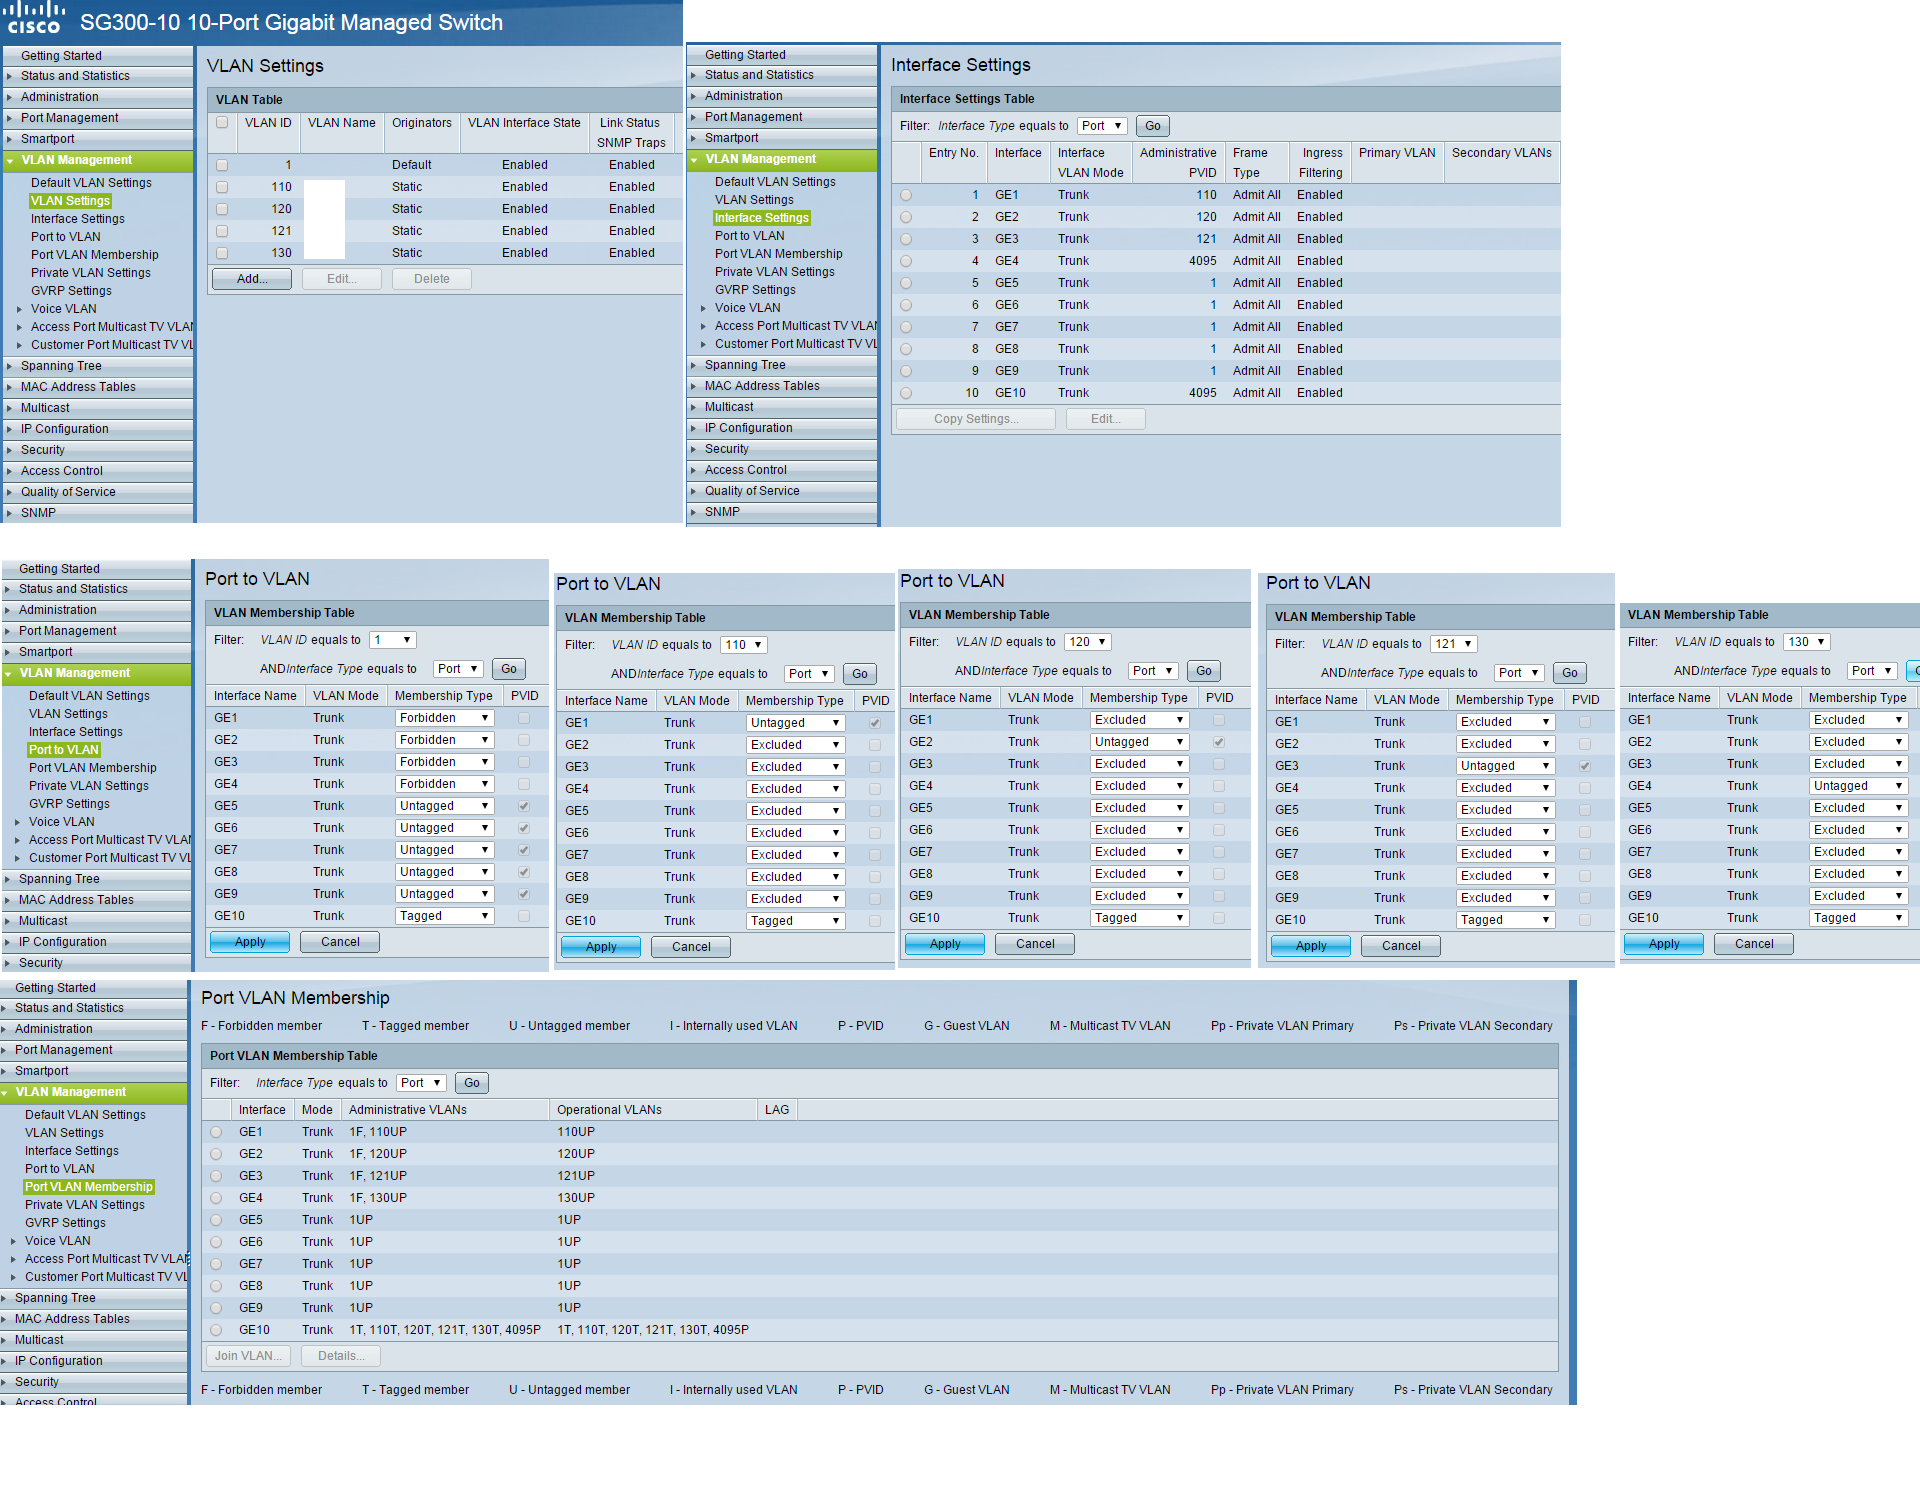Click the PVID value 4095 in GE4 row
The image size is (1920, 1512).
point(1203,261)
